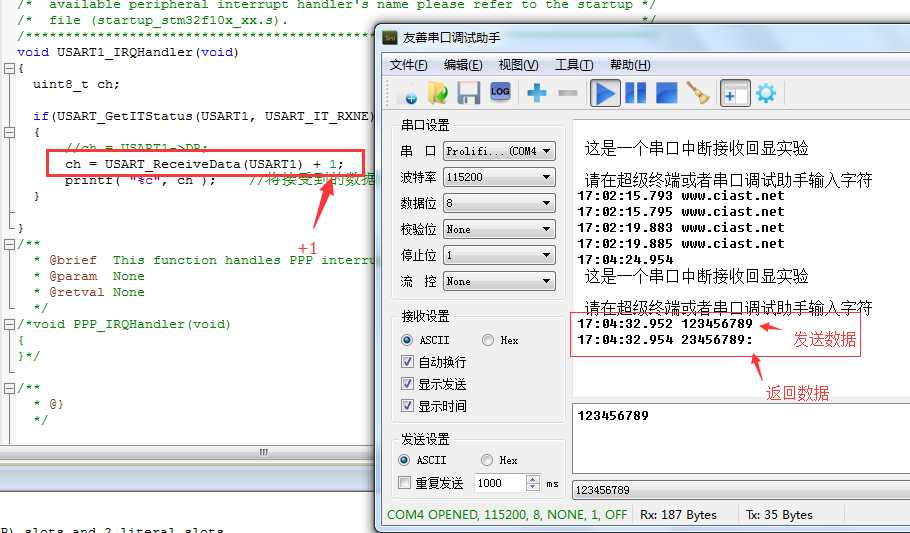The height and width of the screenshot is (533, 910).
Task: Toggle the side panel layout icon
Action: pyautogui.click(x=735, y=93)
